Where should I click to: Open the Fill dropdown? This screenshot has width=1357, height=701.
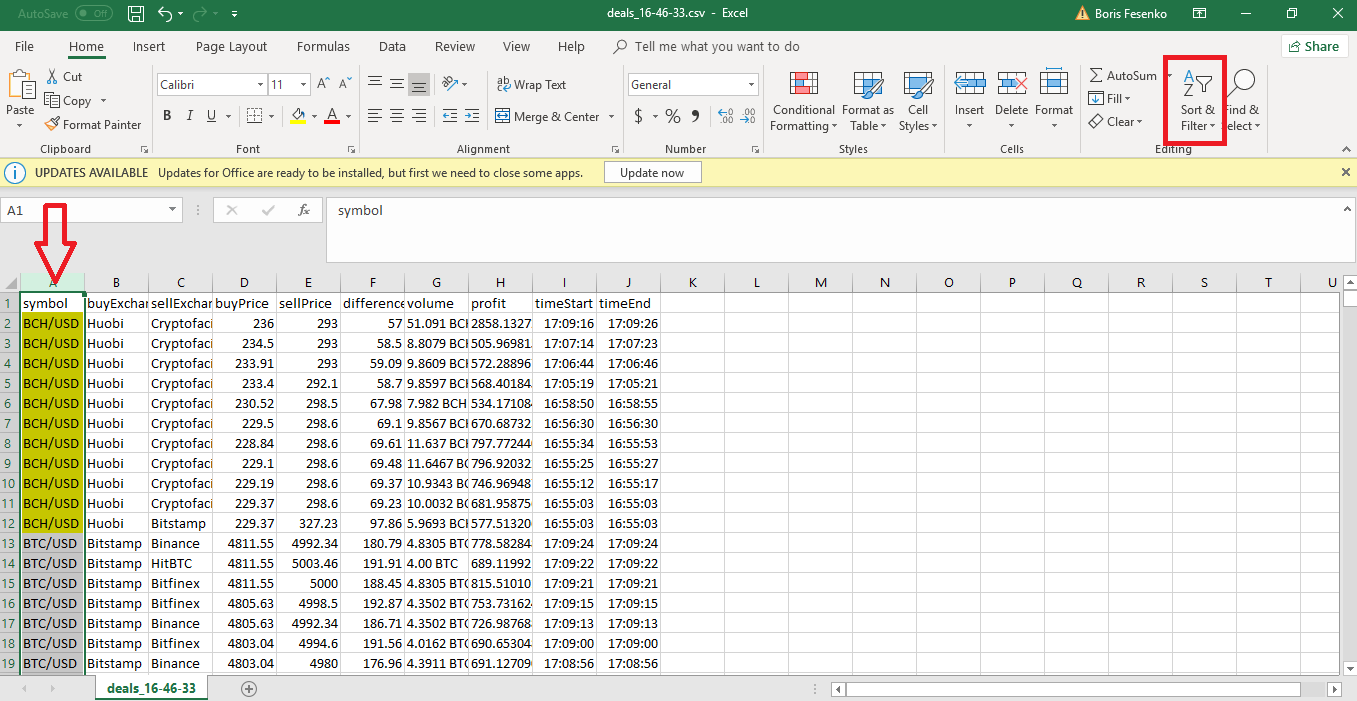[x=1110, y=99]
